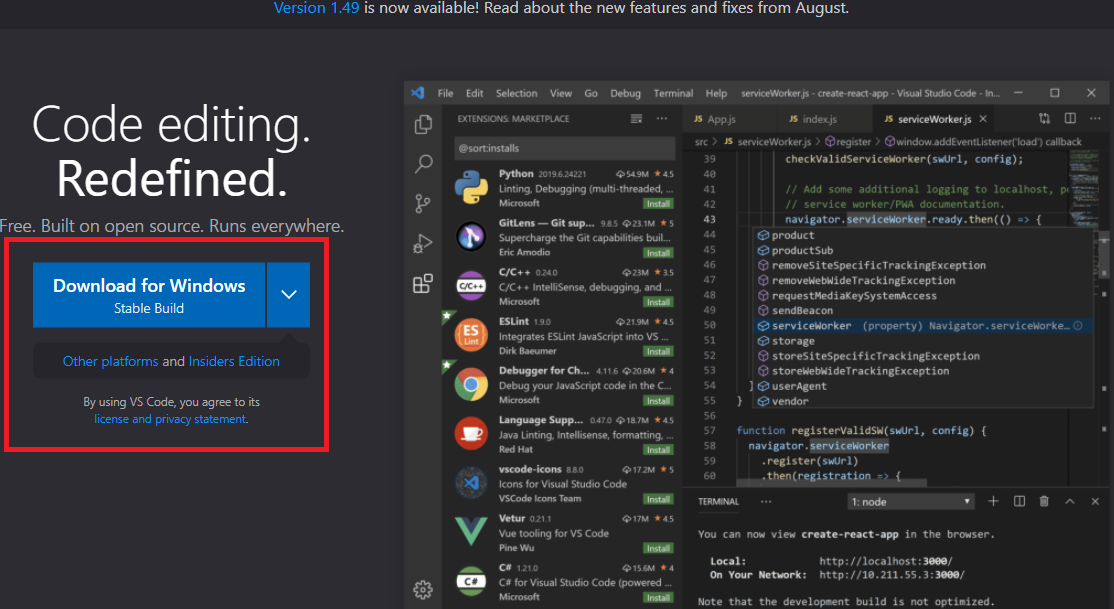The width and height of the screenshot is (1114, 609).
Task: Click the GitLens extension icon
Action: coord(471,237)
